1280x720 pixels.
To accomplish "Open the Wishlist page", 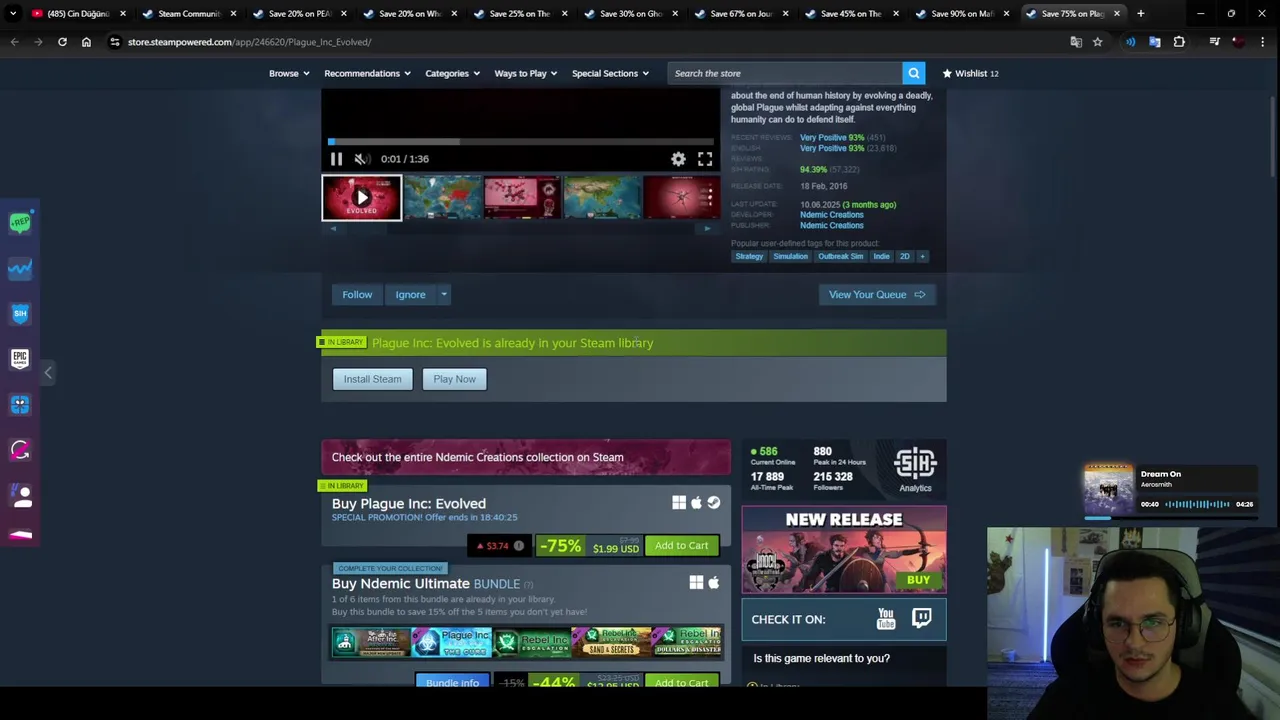I will pyautogui.click(x=970, y=73).
